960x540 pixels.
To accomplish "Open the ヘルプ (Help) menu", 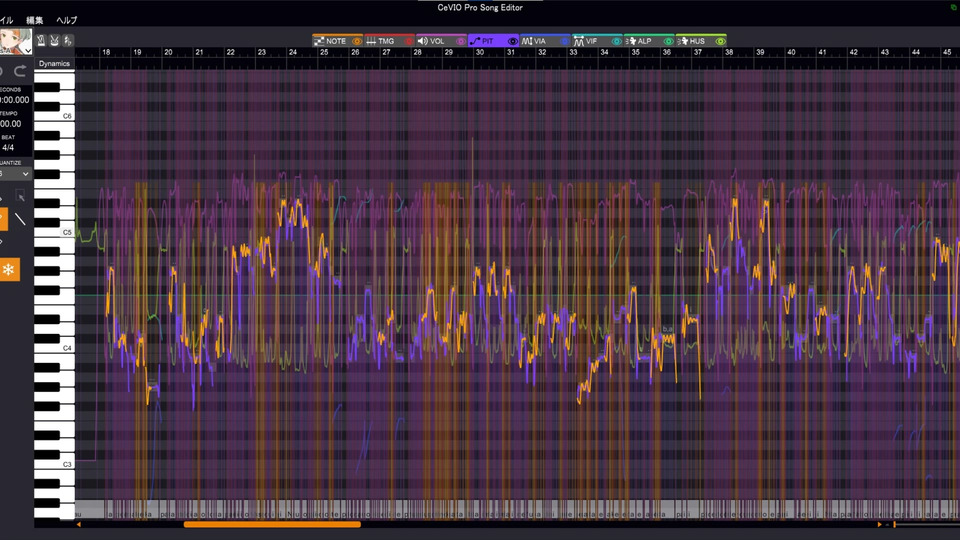I will pos(66,20).
